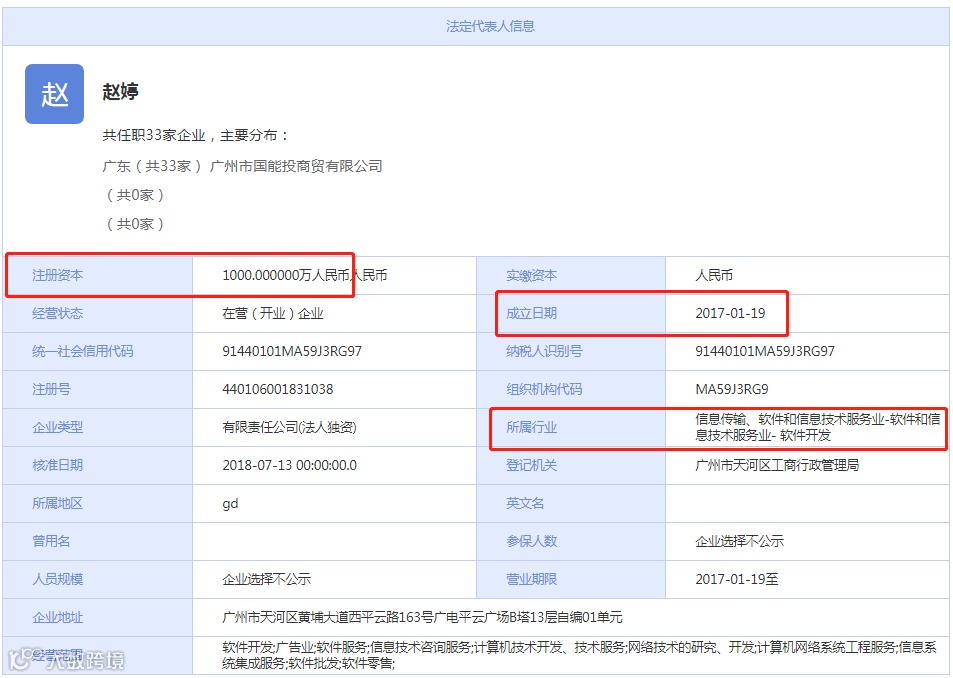The height and width of the screenshot is (678, 953).
Task: Click 广东（共33家）region entry
Action: click(x=151, y=166)
